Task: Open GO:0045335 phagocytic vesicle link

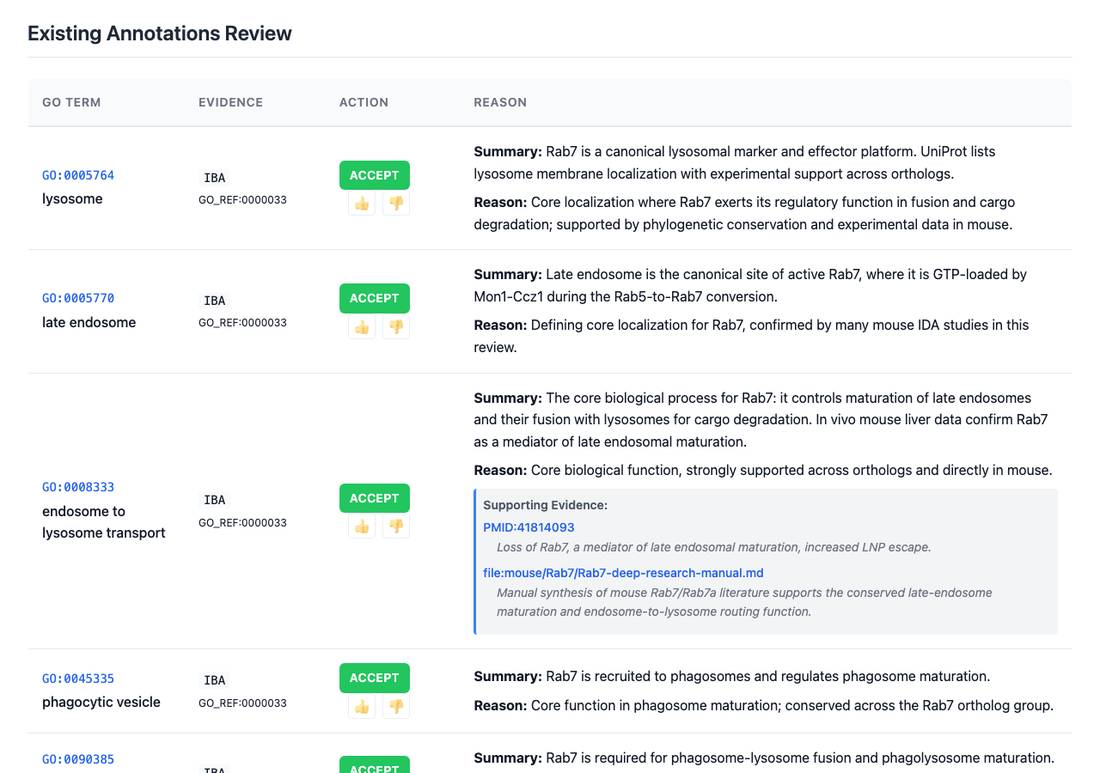Action: pos(78,678)
